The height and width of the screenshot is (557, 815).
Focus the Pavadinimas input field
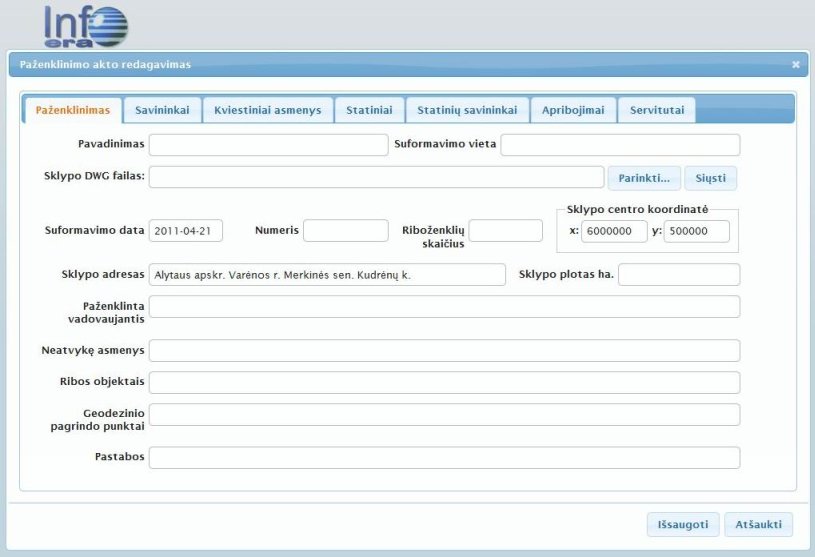pos(268,145)
